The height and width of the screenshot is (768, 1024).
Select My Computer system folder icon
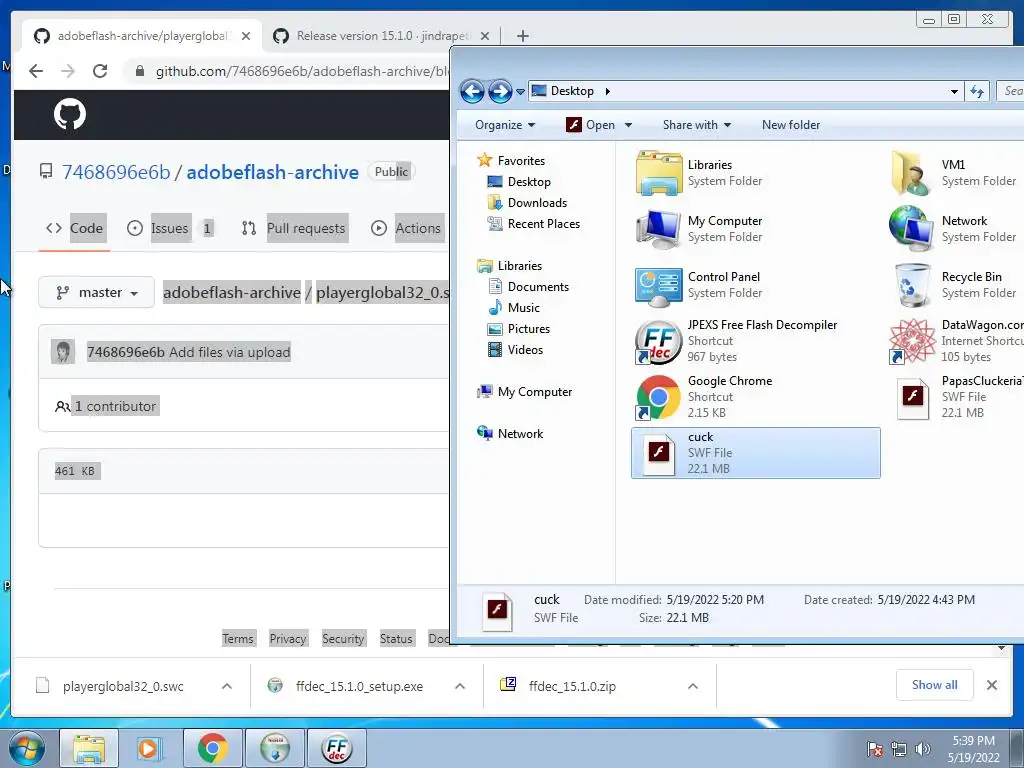tap(659, 229)
